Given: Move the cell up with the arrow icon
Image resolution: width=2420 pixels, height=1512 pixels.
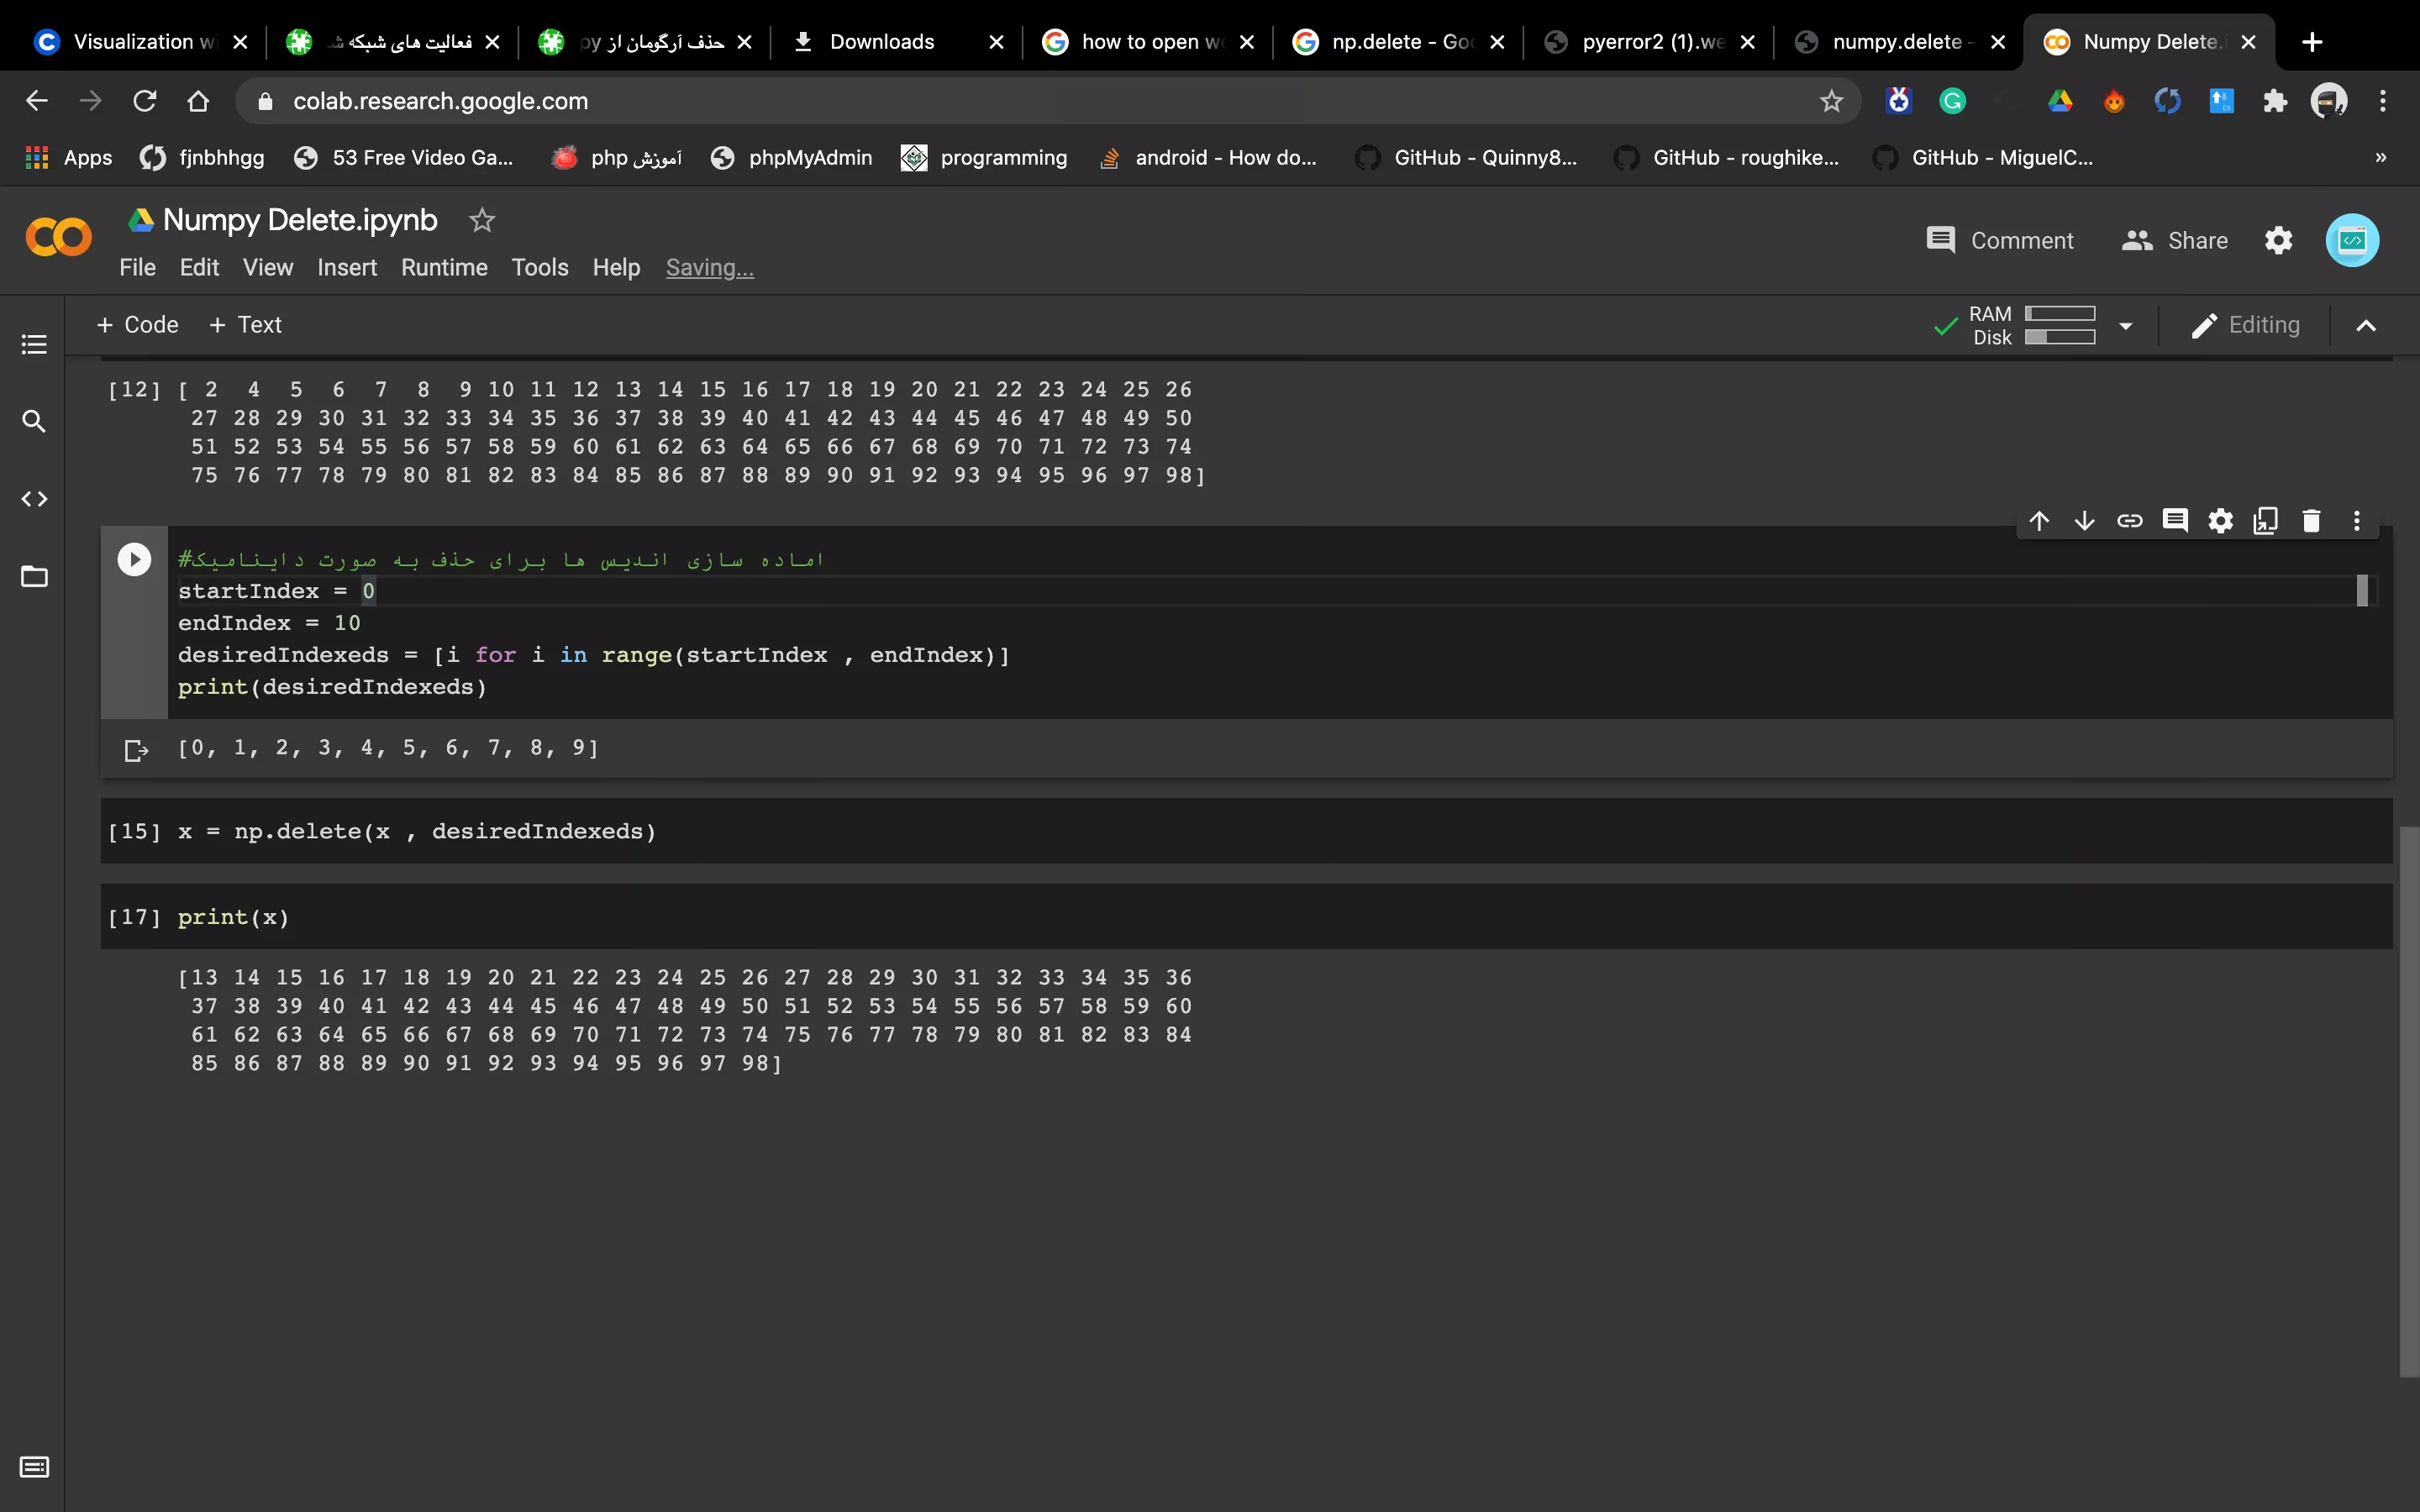Looking at the screenshot, I should tap(2039, 521).
